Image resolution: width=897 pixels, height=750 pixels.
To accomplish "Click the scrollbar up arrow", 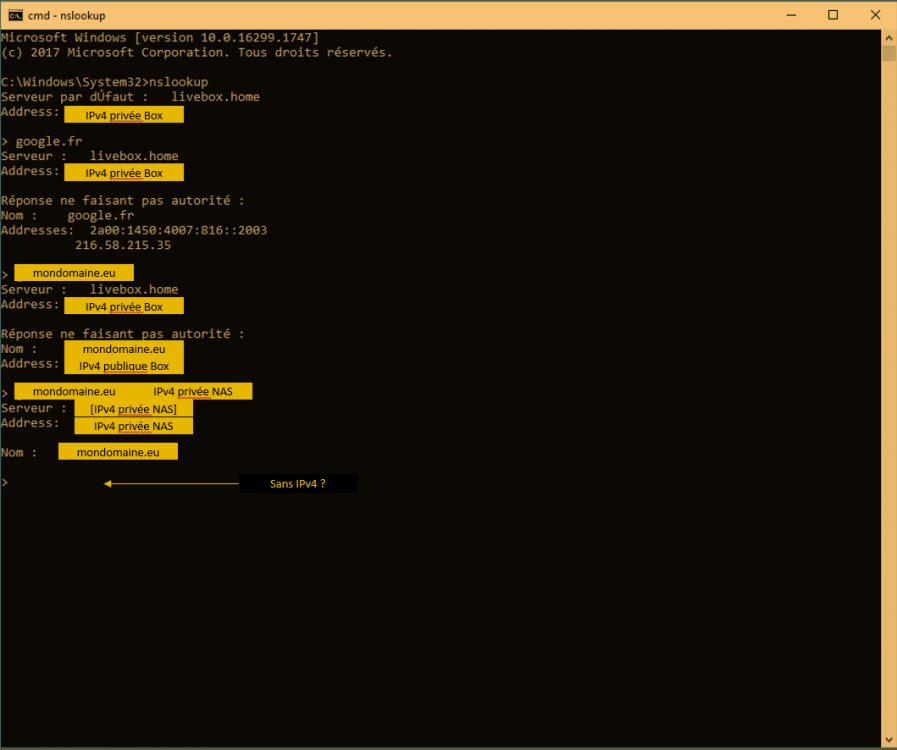I will (888, 37).
